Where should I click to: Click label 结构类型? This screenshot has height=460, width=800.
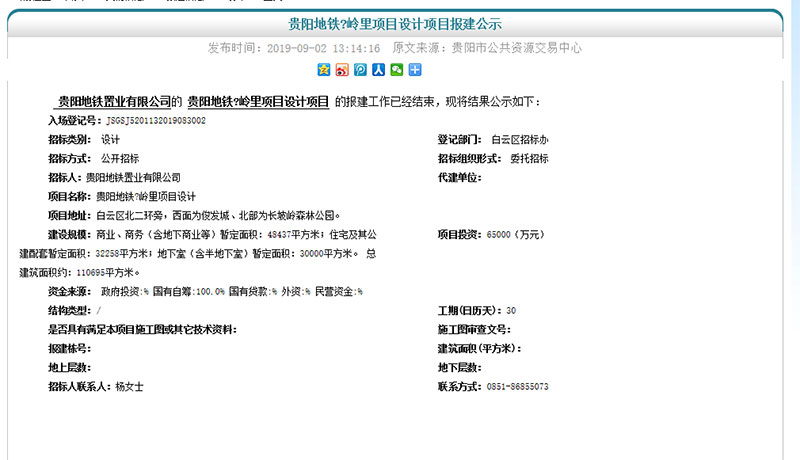69,311
